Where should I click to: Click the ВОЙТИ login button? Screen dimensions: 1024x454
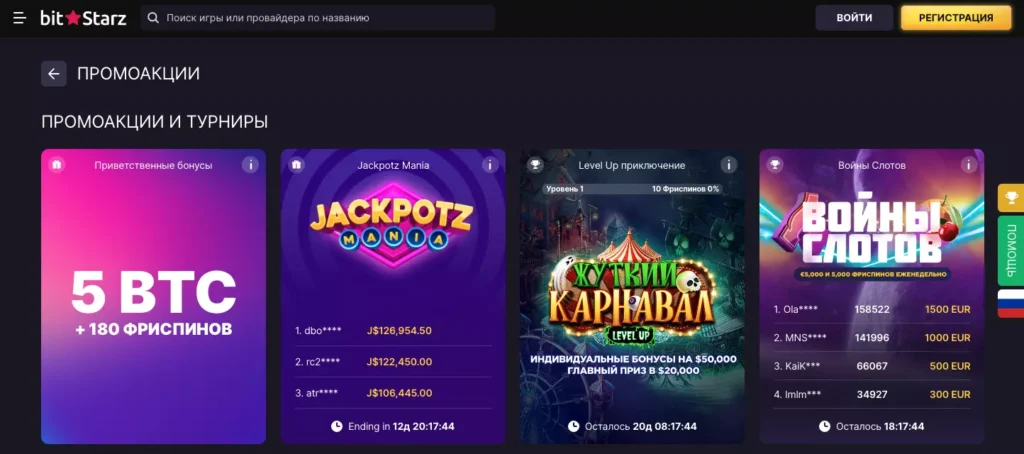click(854, 18)
